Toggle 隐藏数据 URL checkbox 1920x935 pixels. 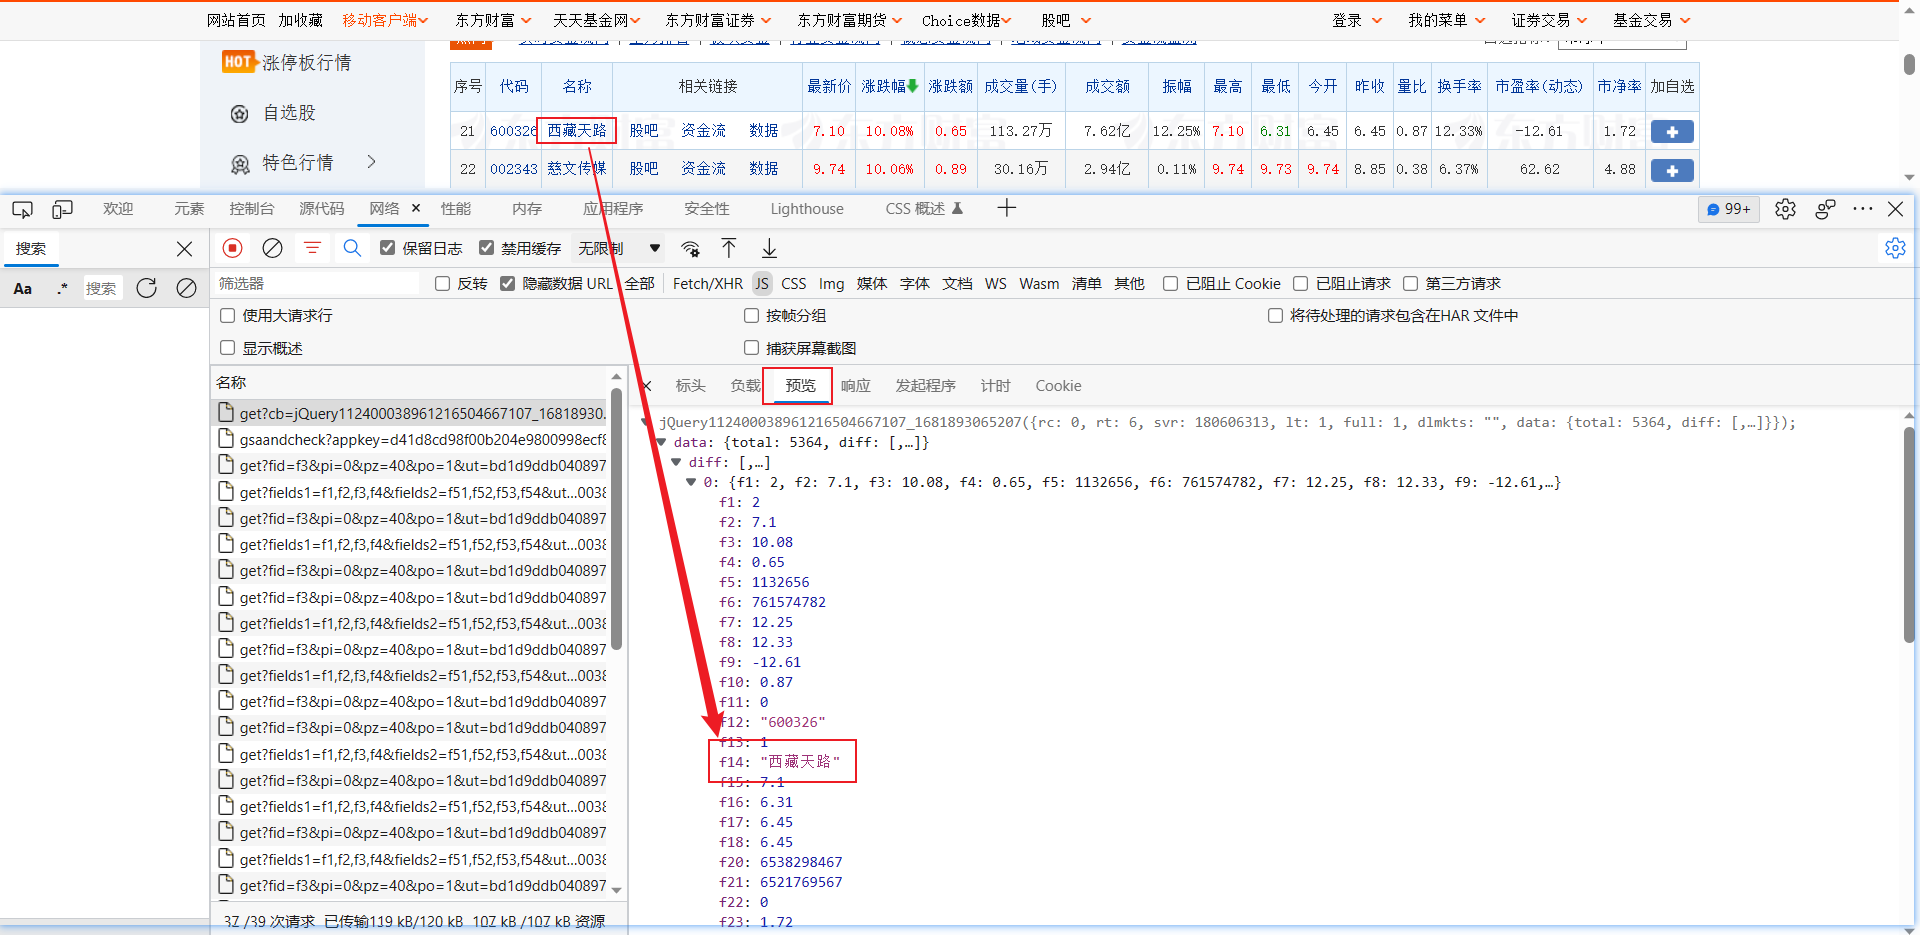pos(508,284)
